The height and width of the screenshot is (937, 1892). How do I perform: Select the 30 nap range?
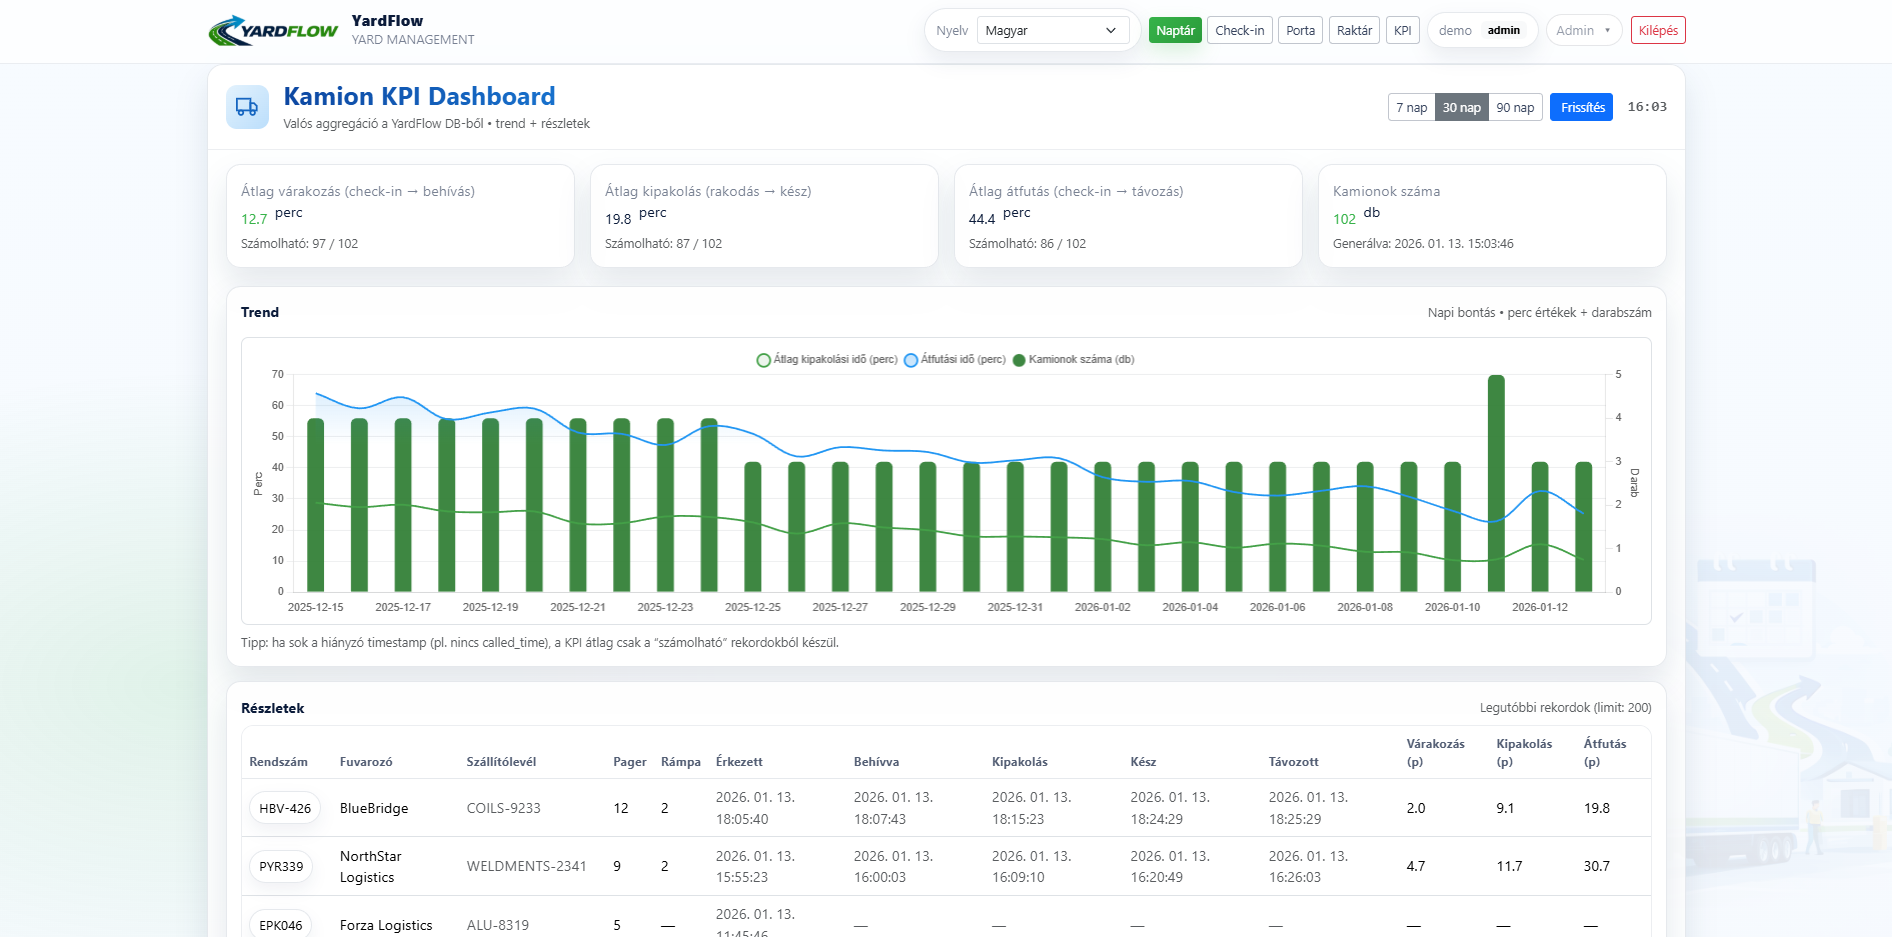[1461, 108]
